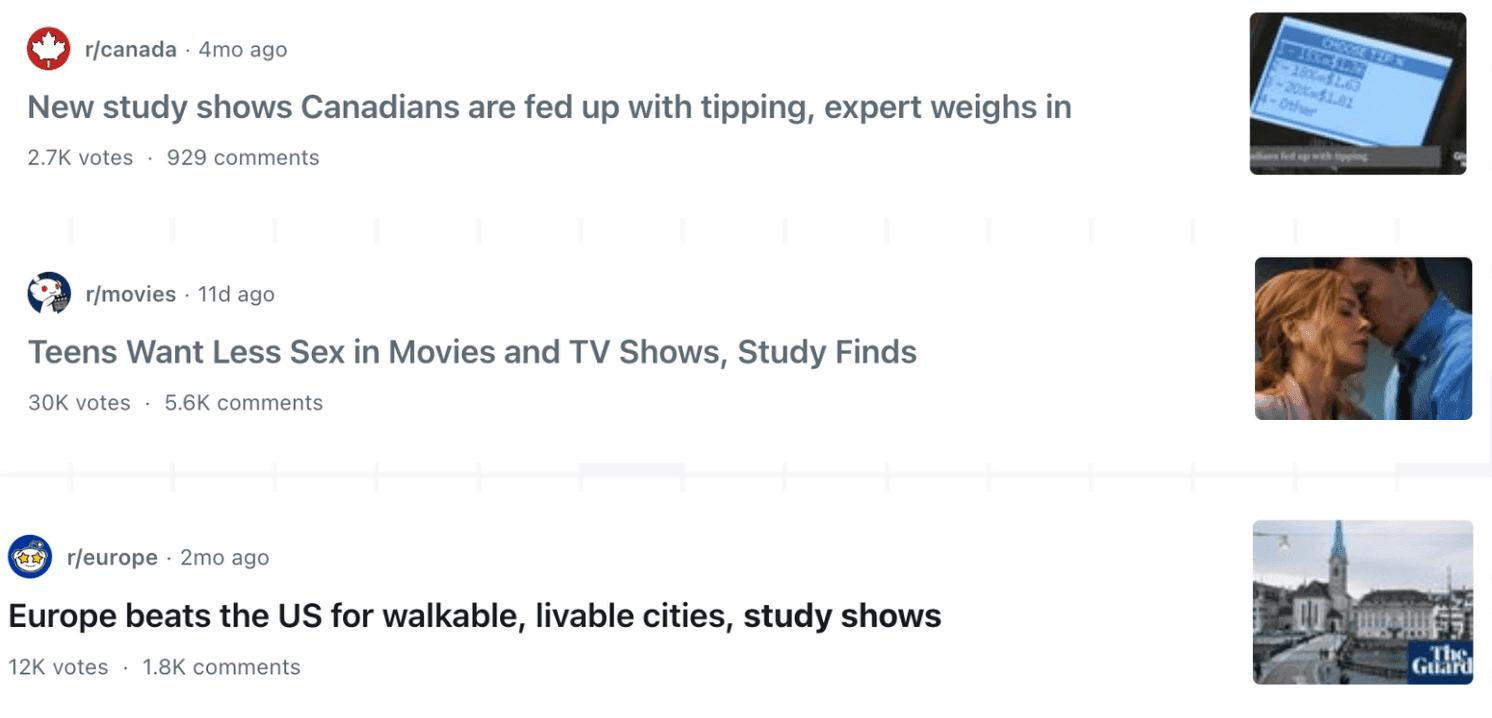Open the Teens Want Less Sex post title
This screenshot has height=718, width=1492.
(472, 352)
